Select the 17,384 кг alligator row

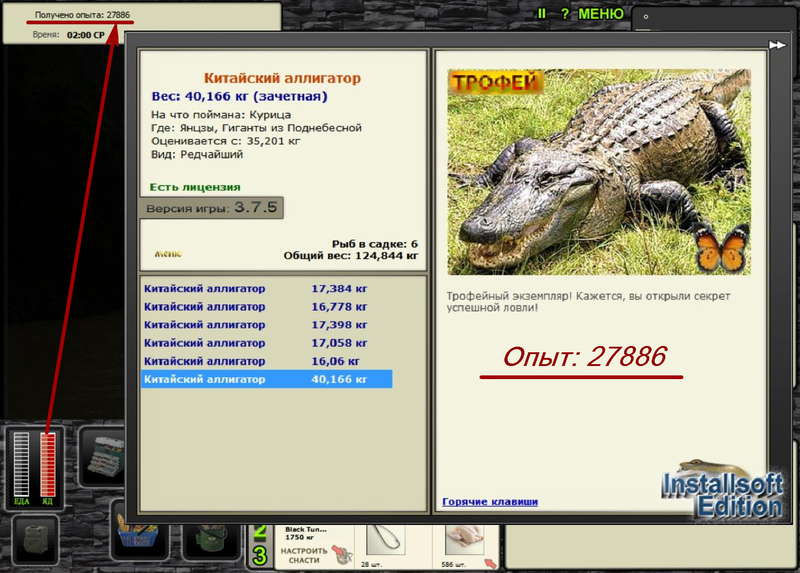click(x=266, y=289)
